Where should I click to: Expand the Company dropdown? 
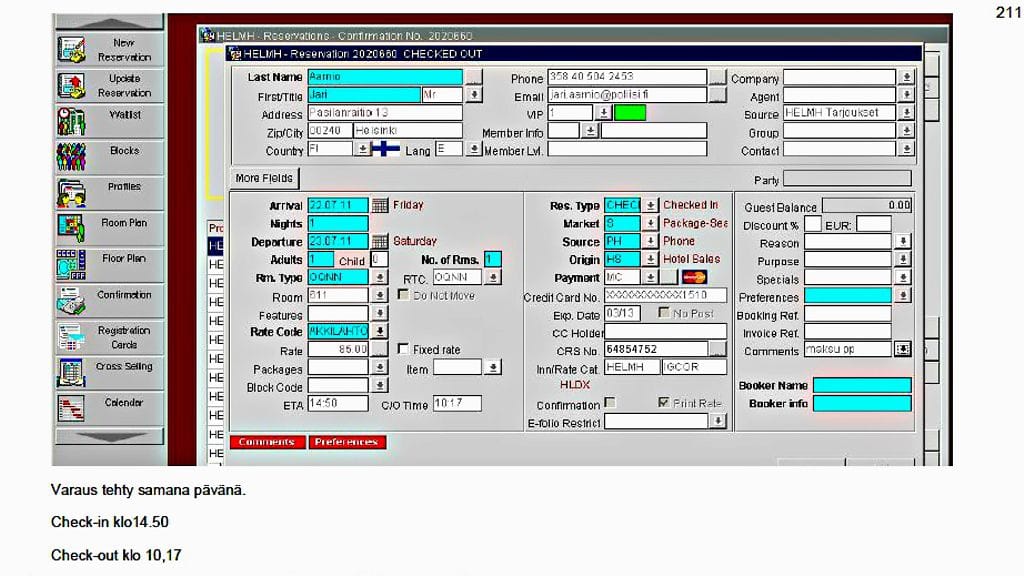pyautogui.click(x=906, y=77)
